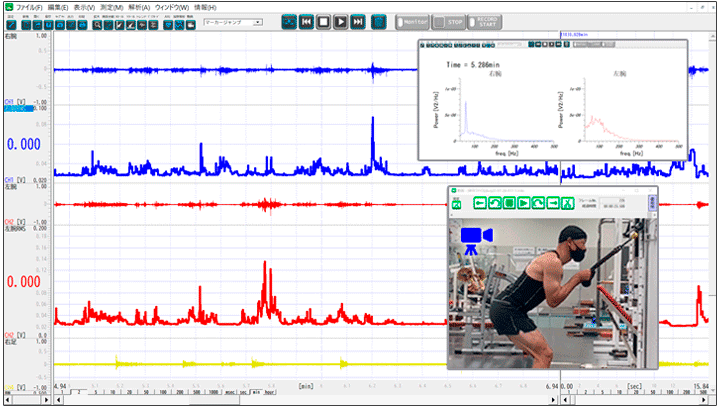The image size is (720, 407).
Task: Click the cursor time marker at top
Action: [x=574, y=34]
